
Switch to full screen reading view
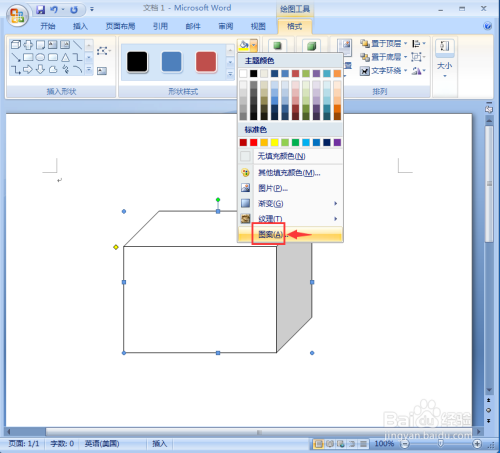coord(330,444)
